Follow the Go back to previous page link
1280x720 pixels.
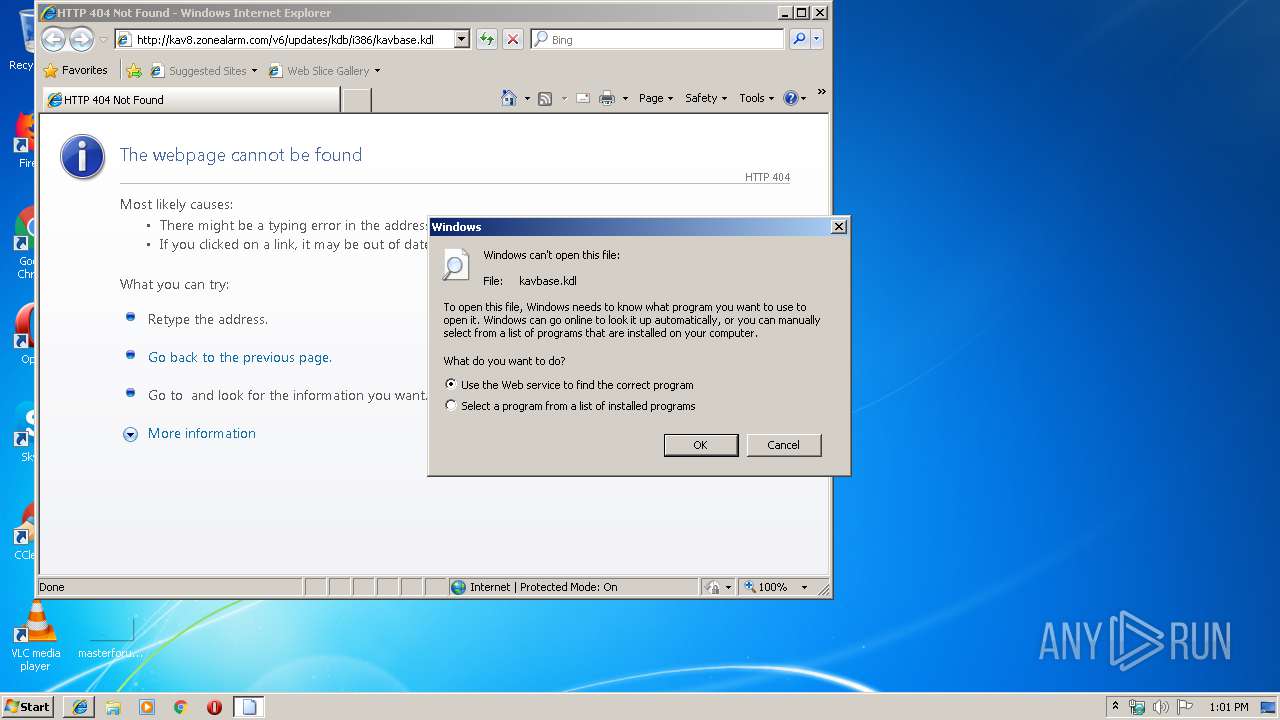[240, 358]
